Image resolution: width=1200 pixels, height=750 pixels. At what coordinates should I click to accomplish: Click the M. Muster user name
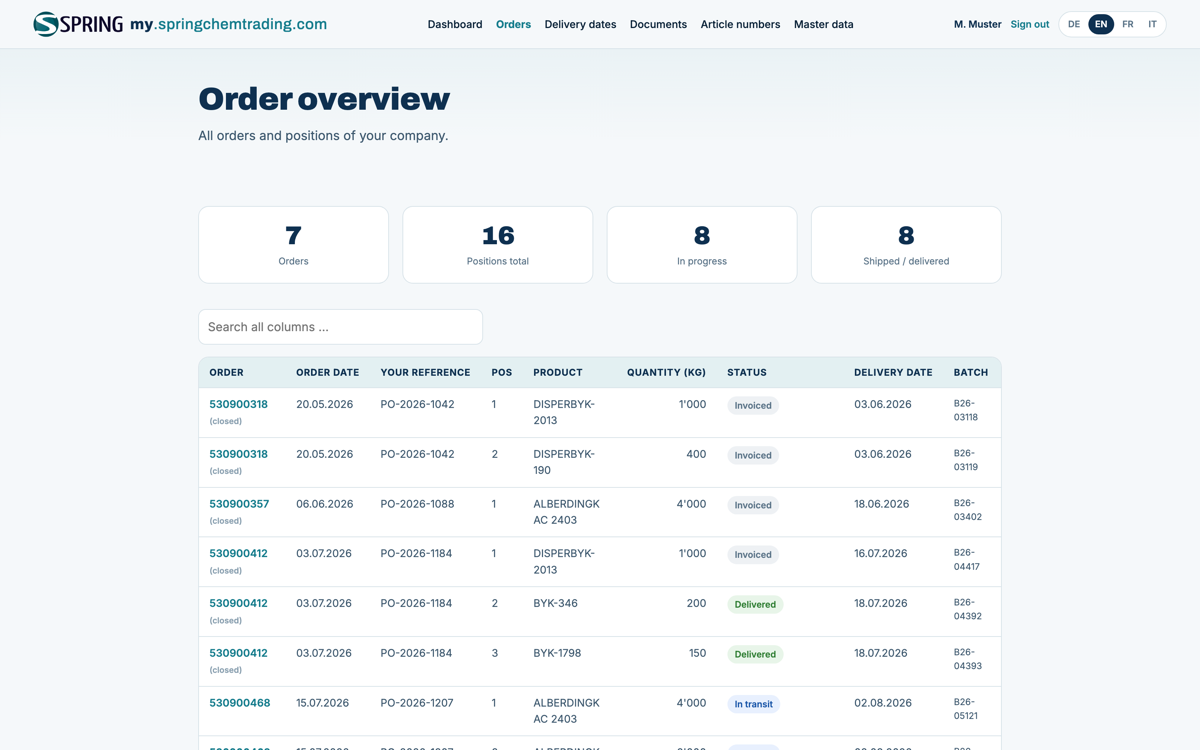[977, 24]
